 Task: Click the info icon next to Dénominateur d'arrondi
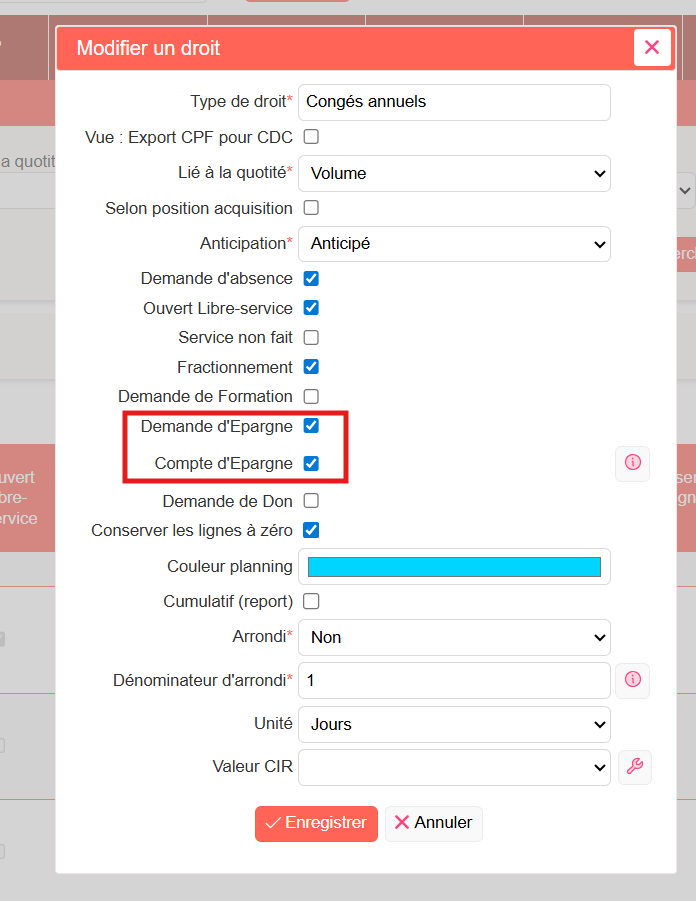[x=632, y=680]
